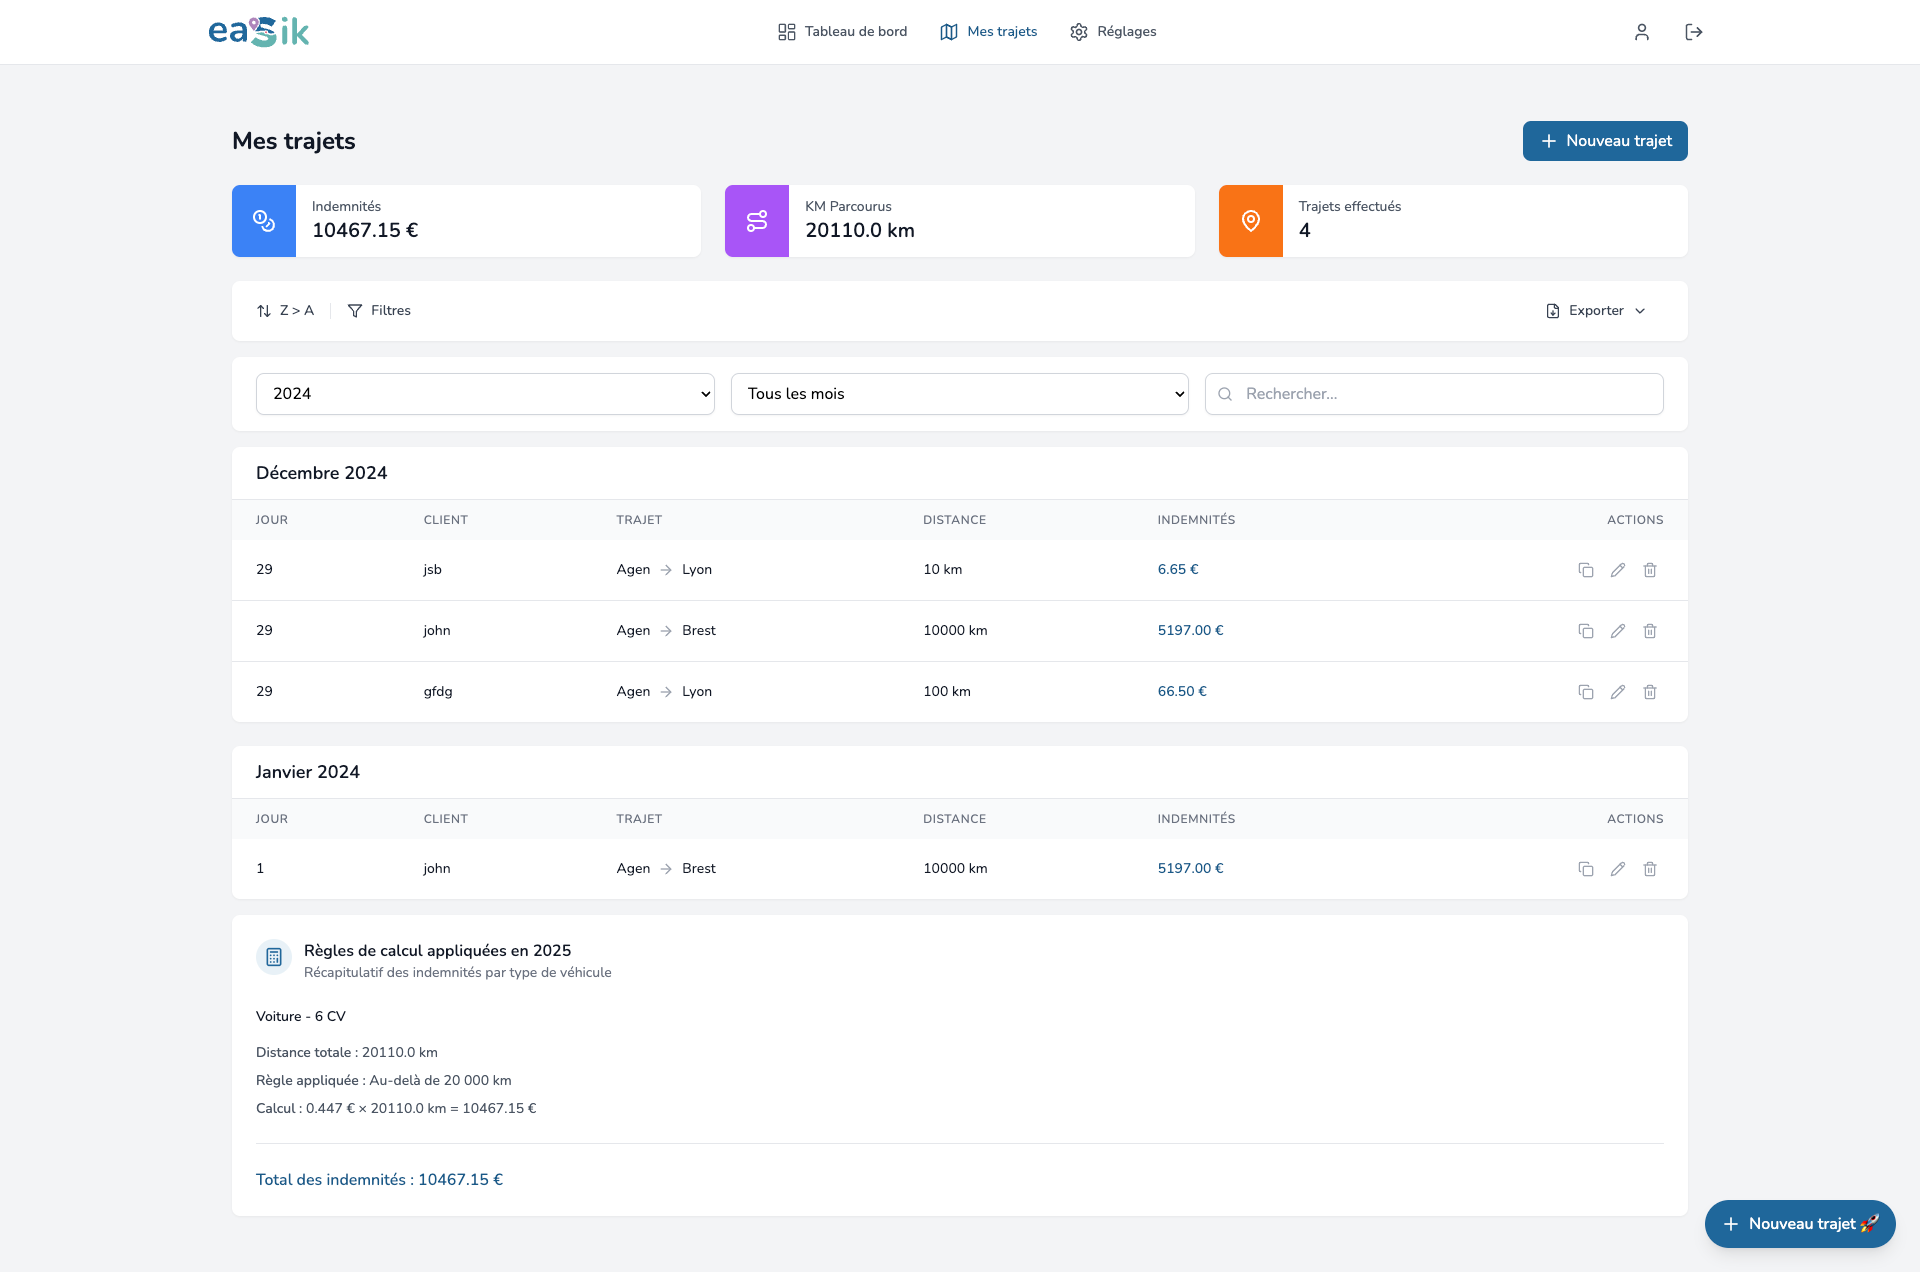Image resolution: width=1920 pixels, height=1272 pixels.
Task: Click the 66.50 € indemnity amount
Action: tap(1182, 692)
